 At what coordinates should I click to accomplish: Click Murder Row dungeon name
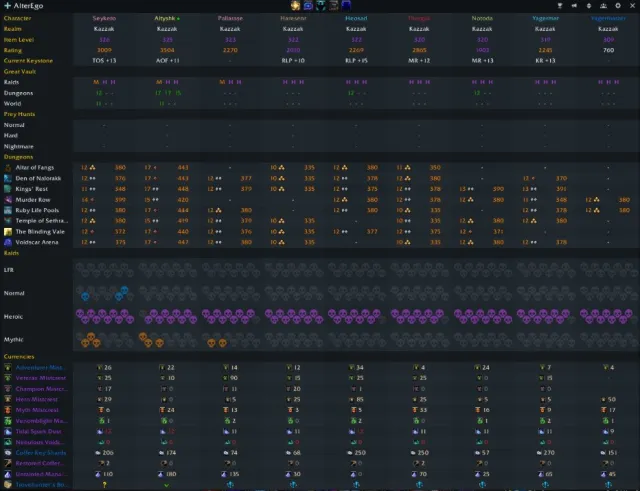33,200
